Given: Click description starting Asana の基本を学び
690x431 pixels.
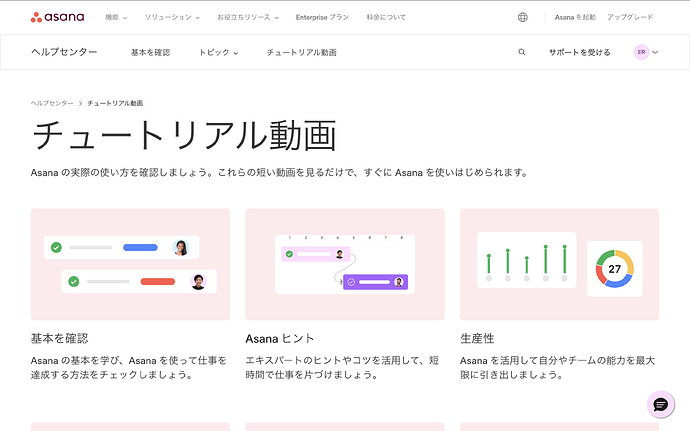Looking at the screenshot, I should pyautogui.click(x=128, y=368).
